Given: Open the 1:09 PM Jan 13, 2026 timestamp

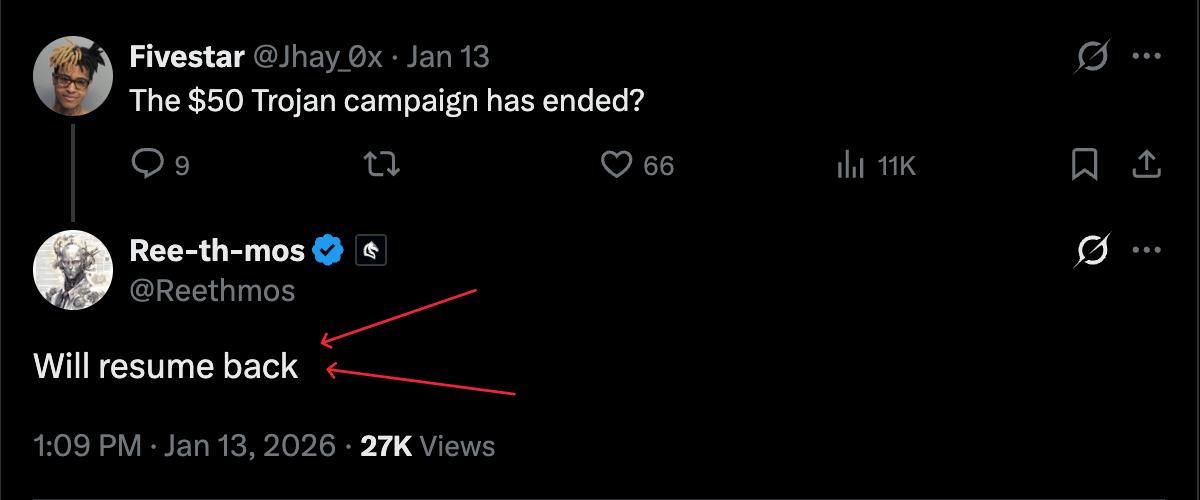Looking at the screenshot, I should pyautogui.click(x=184, y=445).
